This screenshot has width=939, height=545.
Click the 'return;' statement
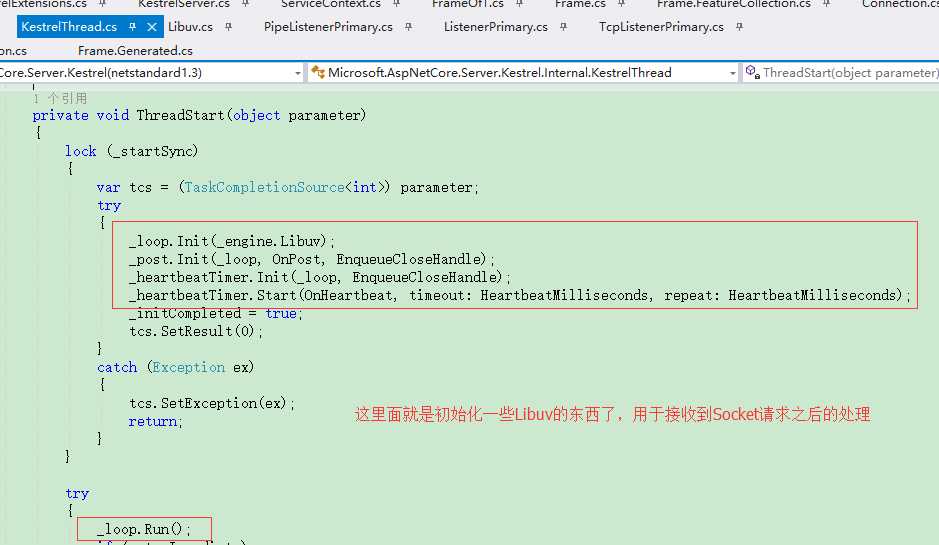point(156,421)
